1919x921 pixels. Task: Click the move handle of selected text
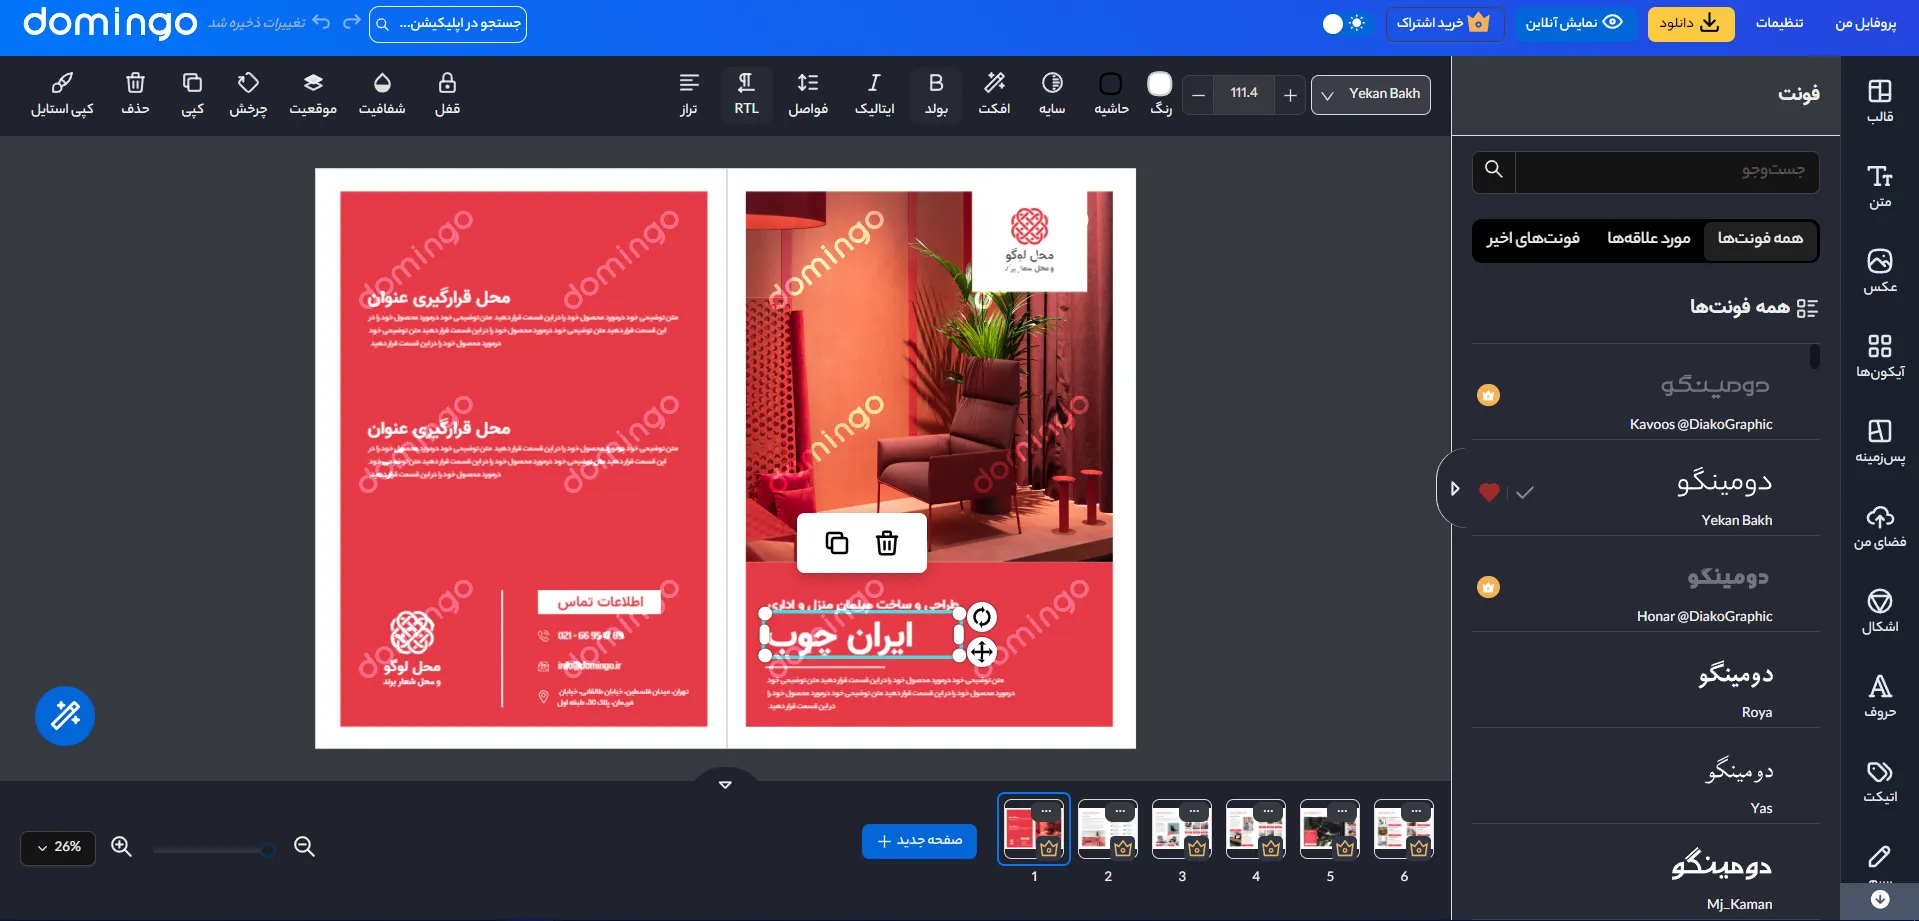pyautogui.click(x=982, y=652)
